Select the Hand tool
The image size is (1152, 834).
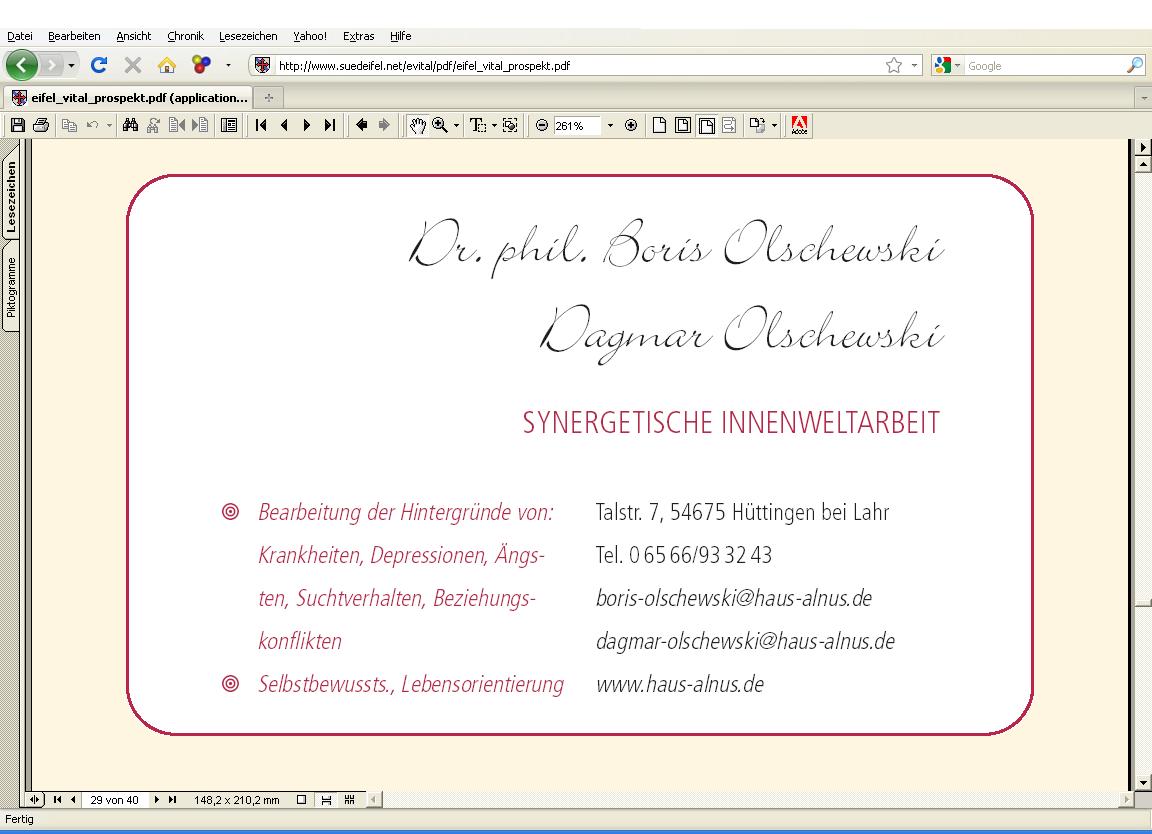[418, 126]
